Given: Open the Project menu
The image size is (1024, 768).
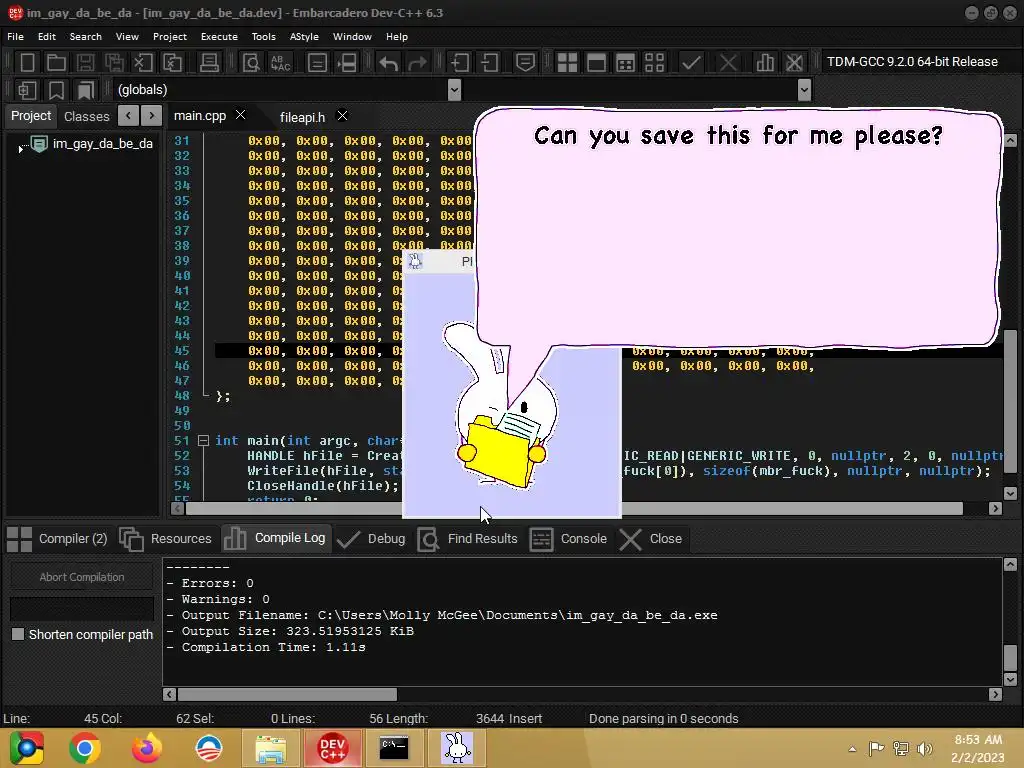Looking at the screenshot, I should (x=169, y=37).
